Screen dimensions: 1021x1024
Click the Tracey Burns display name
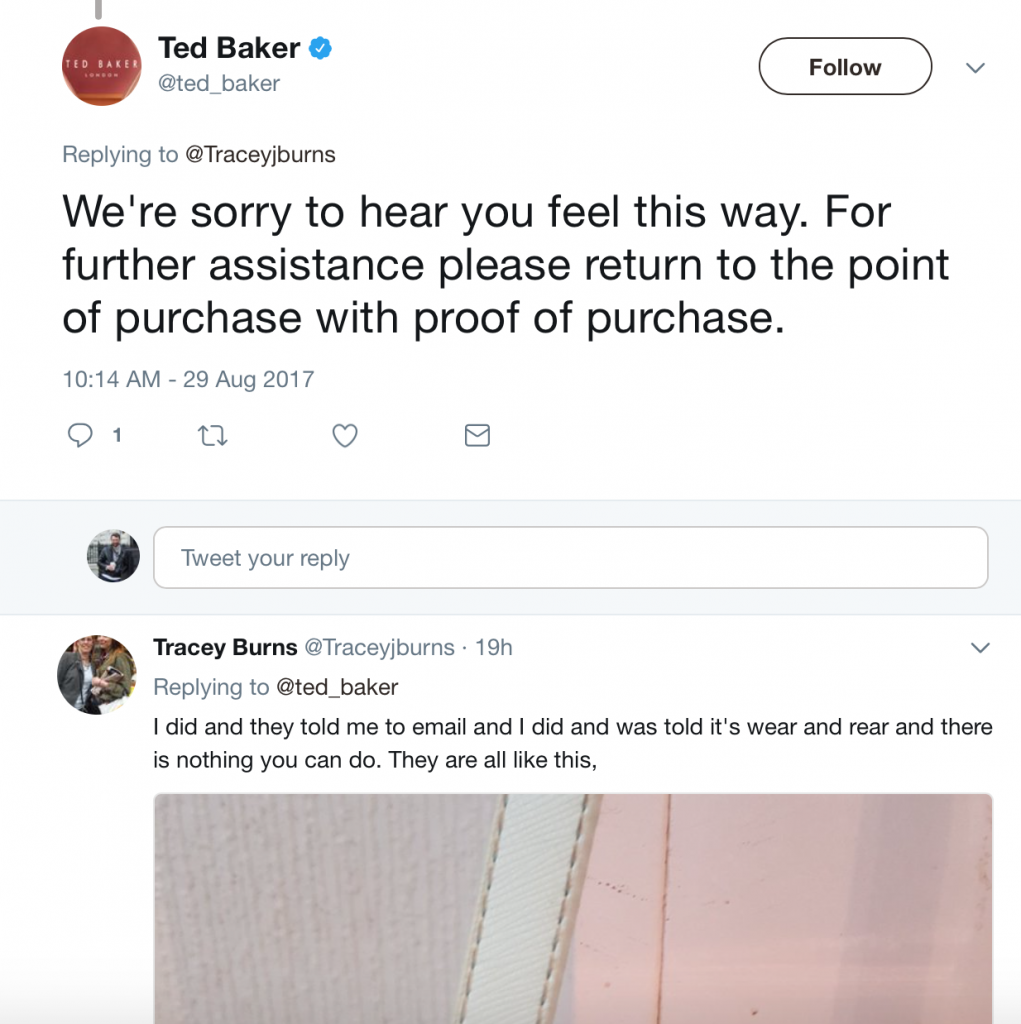point(225,647)
